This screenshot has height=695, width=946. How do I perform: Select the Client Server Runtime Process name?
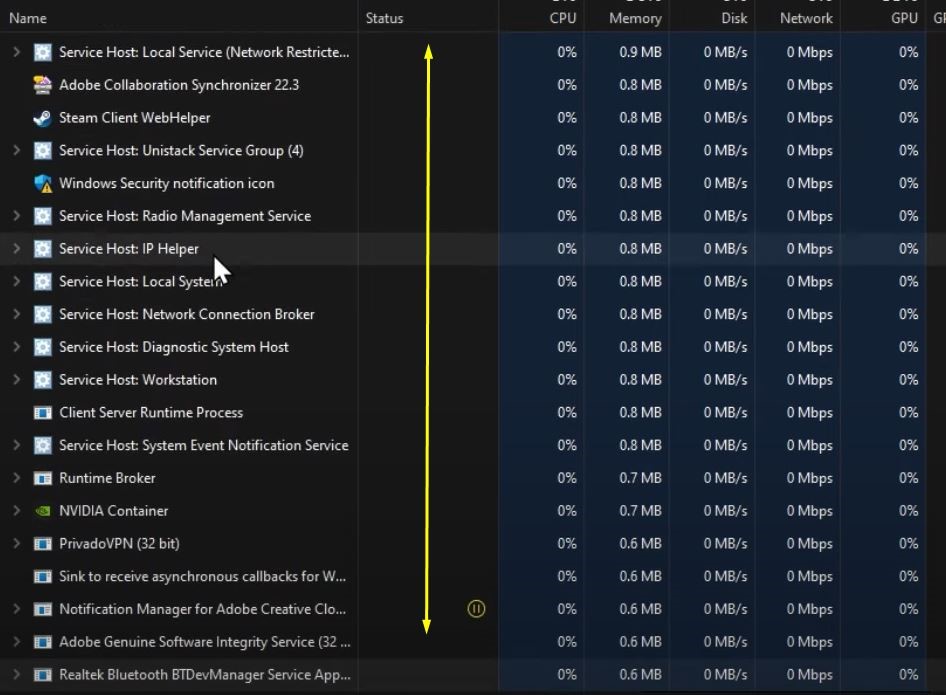point(151,413)
